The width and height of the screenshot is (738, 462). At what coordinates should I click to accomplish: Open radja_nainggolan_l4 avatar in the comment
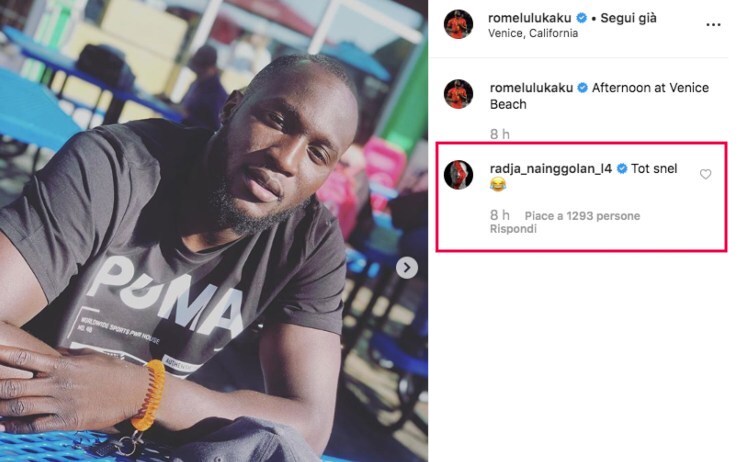(458, 175)
